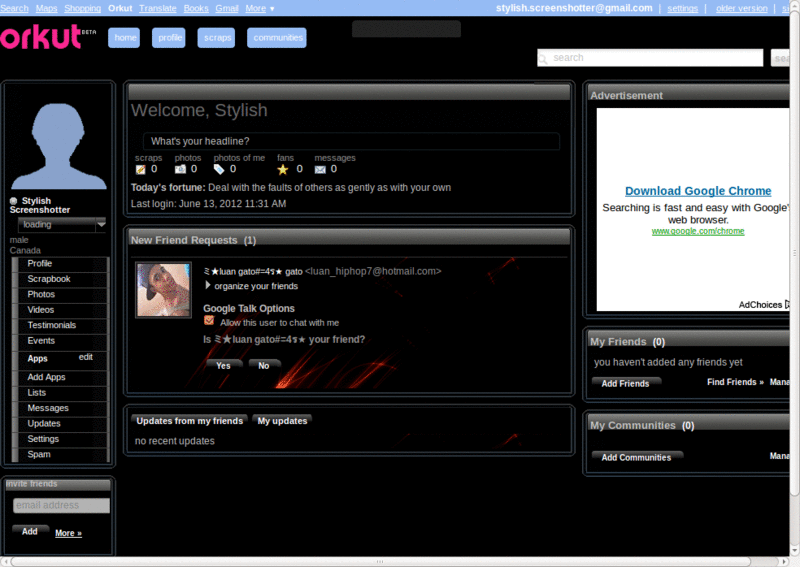
Task: Click the scraps pencil icon
Action: [140, 169]
